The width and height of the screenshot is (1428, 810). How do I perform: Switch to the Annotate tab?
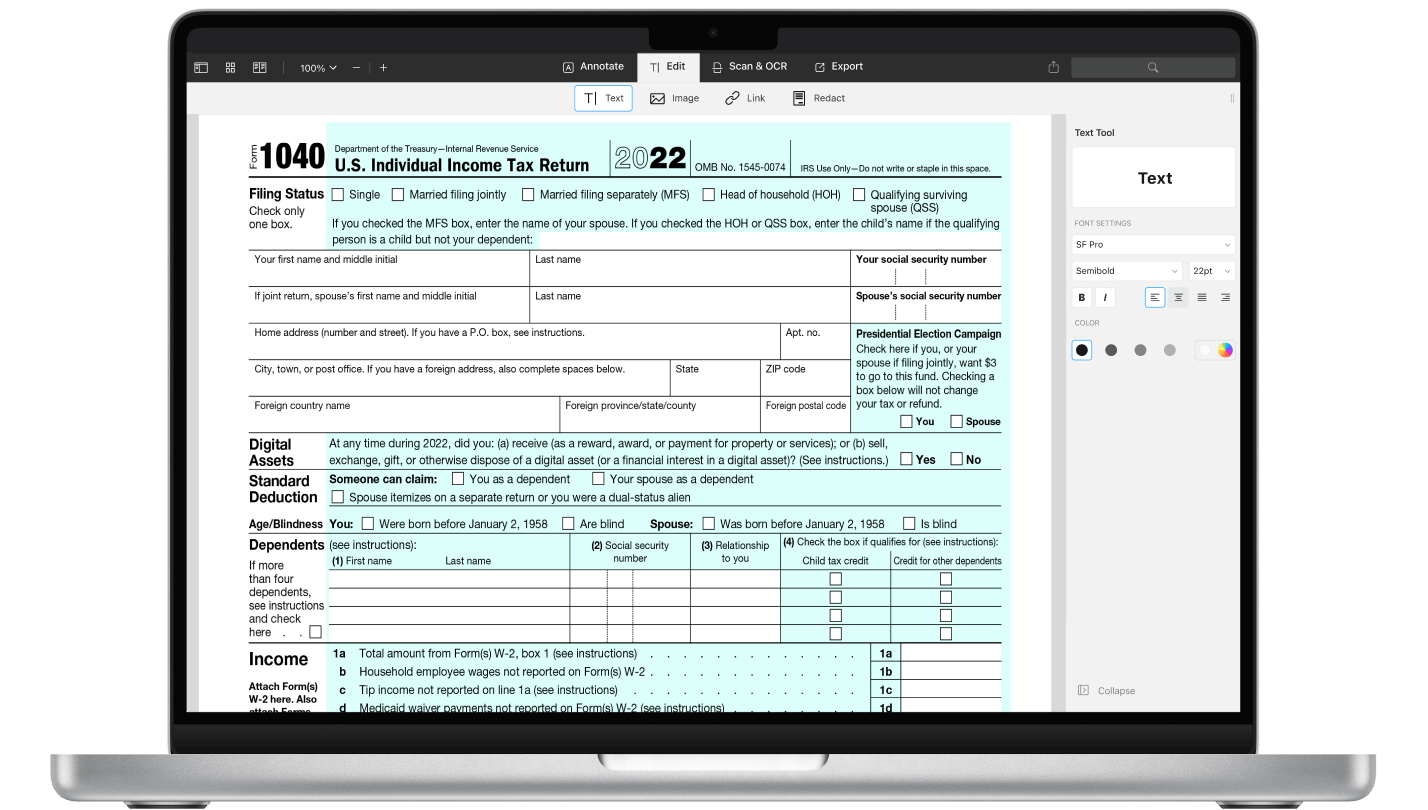click(x=594, y=67)
